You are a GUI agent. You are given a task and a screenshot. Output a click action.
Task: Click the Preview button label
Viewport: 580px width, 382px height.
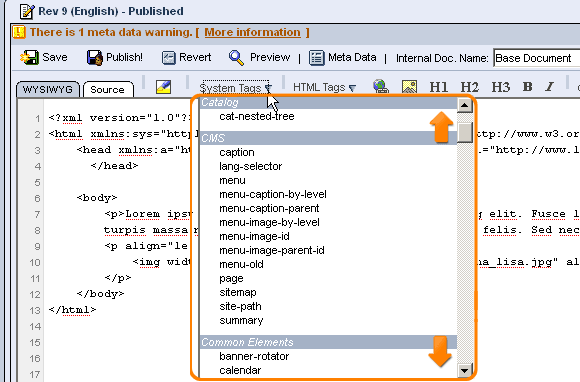tap(270, 57)
